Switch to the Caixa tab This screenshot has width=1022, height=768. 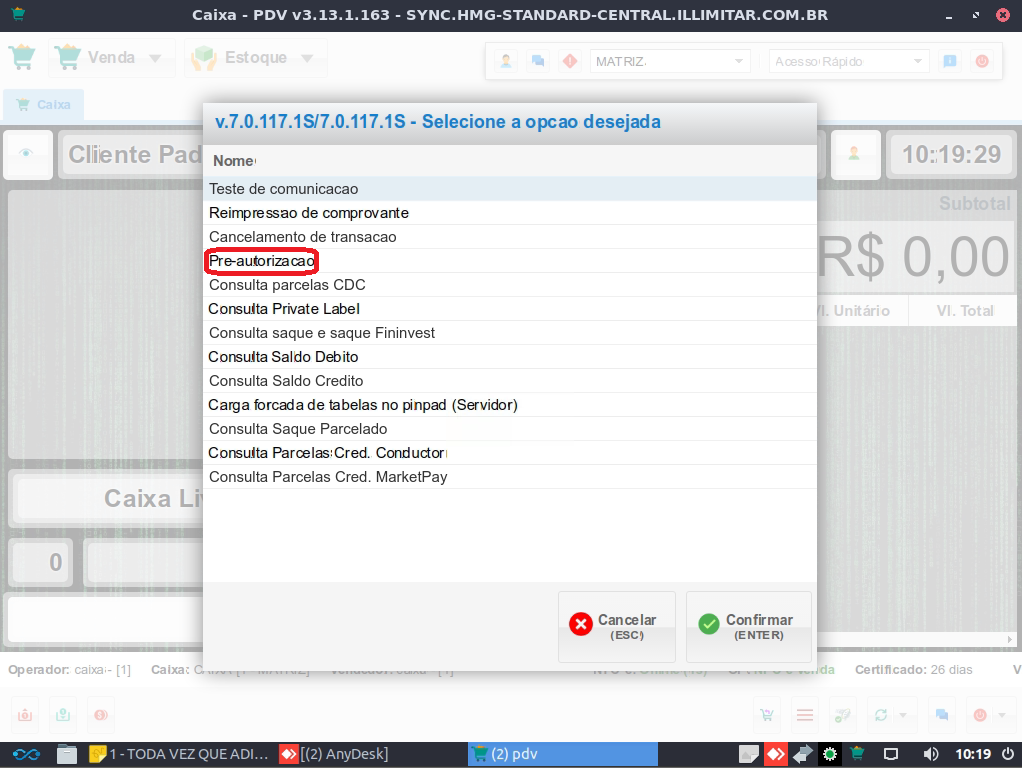click(x=43, y=105)
